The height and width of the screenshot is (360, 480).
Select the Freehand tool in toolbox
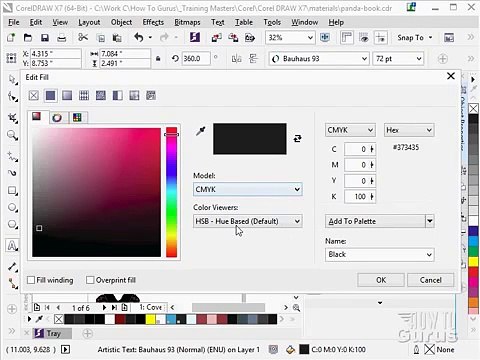click(12, 156)
